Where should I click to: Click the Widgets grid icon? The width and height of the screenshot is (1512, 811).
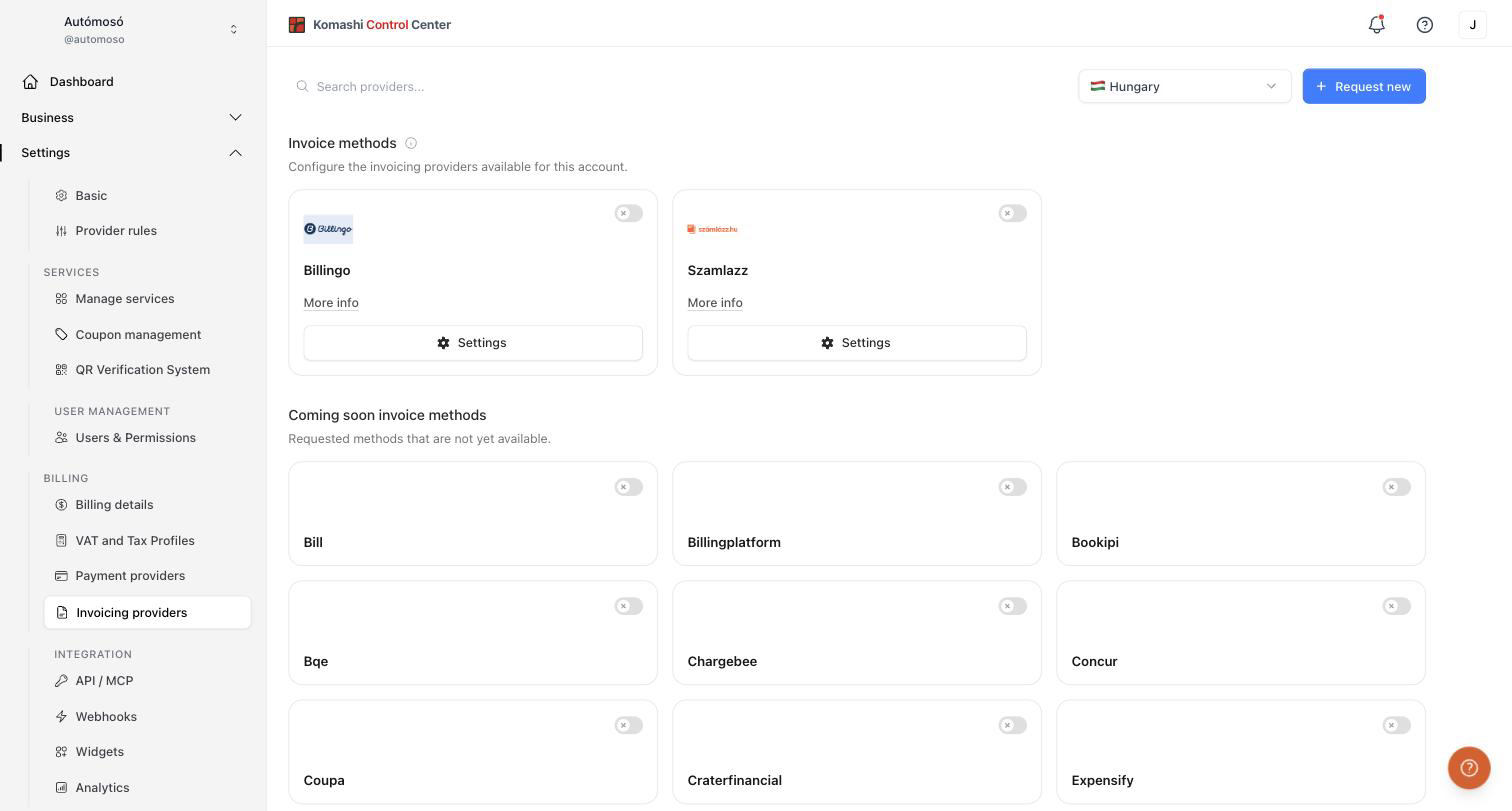tap(61, 752)
